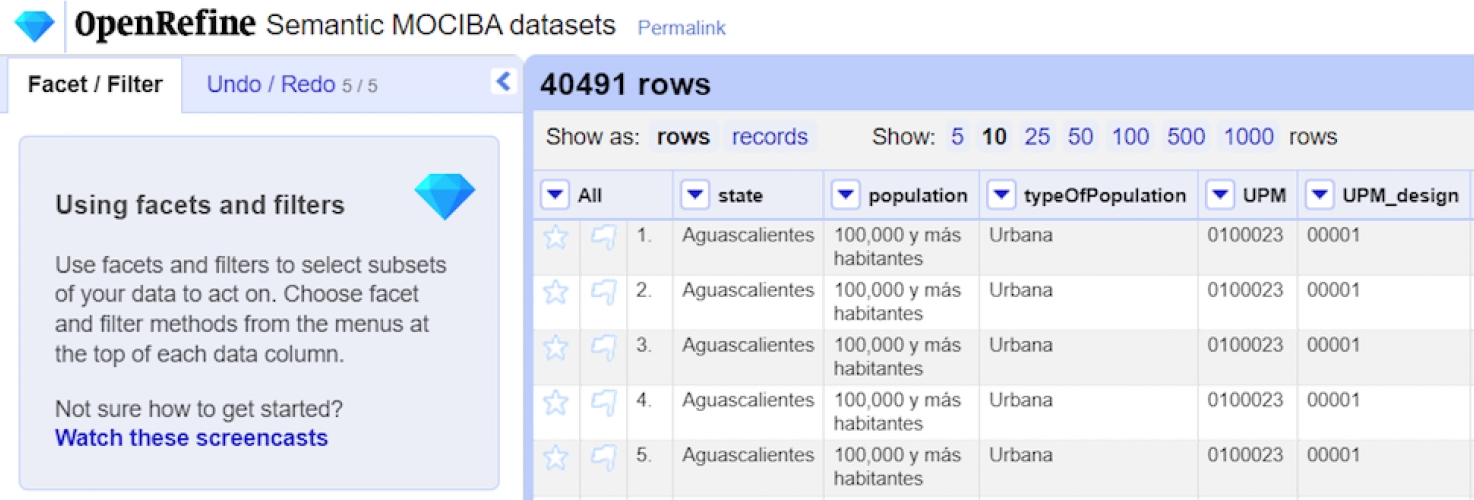
Task: Star row 1
Action: pos(556,237)
